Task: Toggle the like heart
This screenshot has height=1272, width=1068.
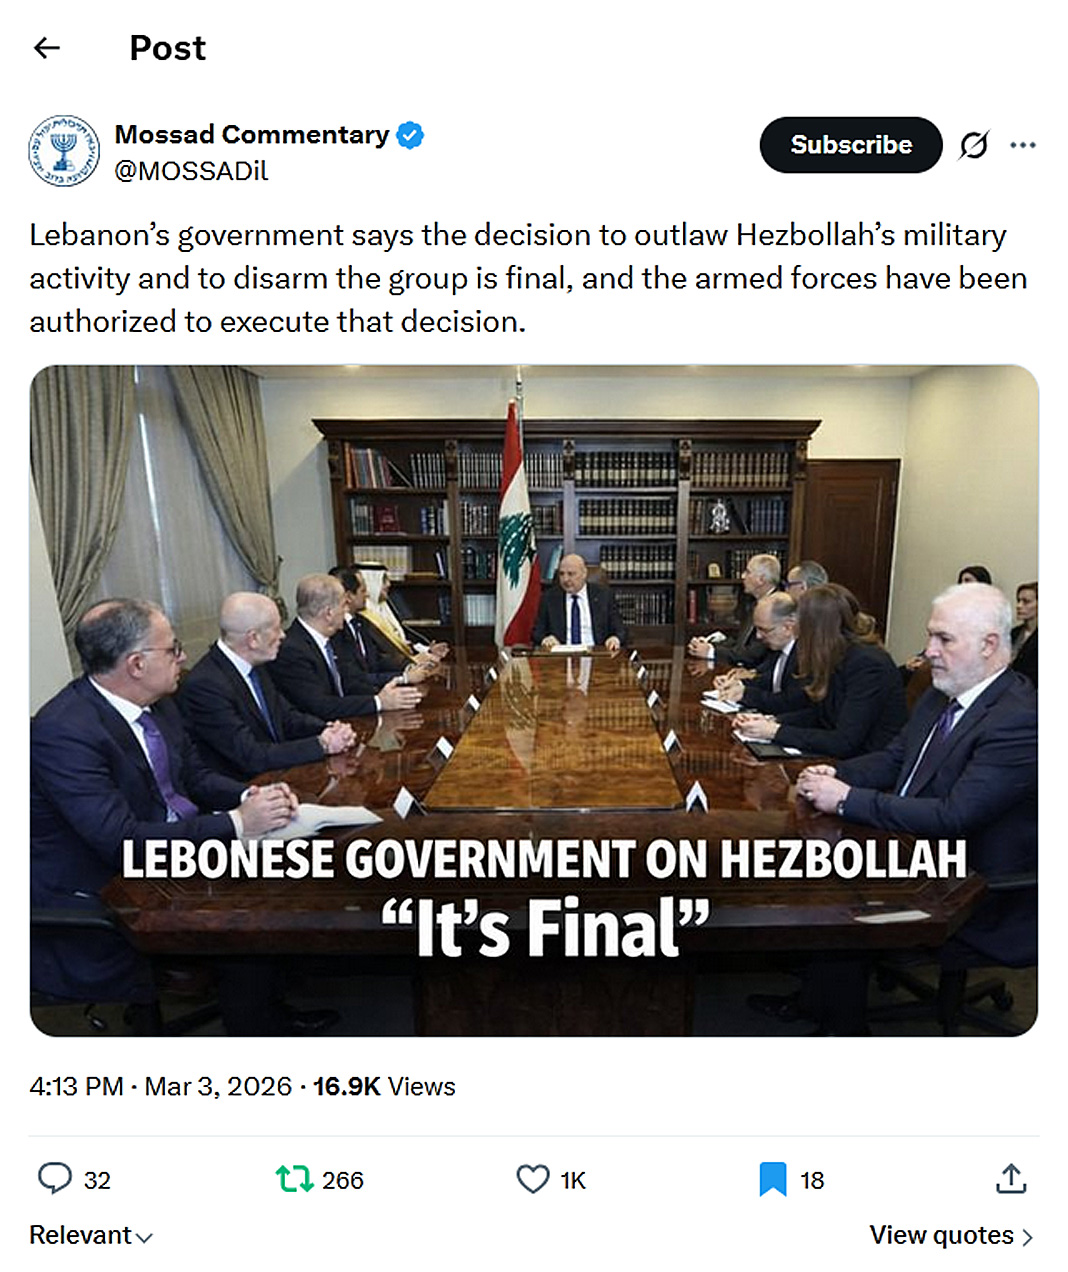Action: pos(533,1179)
